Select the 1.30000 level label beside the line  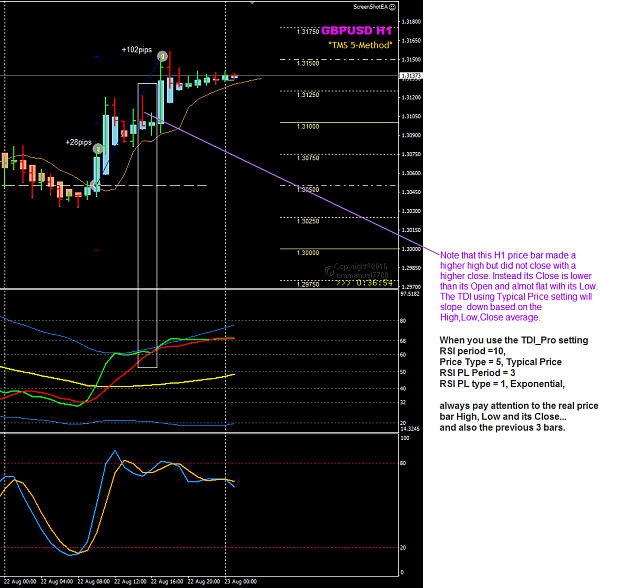[x=308, y=252]
